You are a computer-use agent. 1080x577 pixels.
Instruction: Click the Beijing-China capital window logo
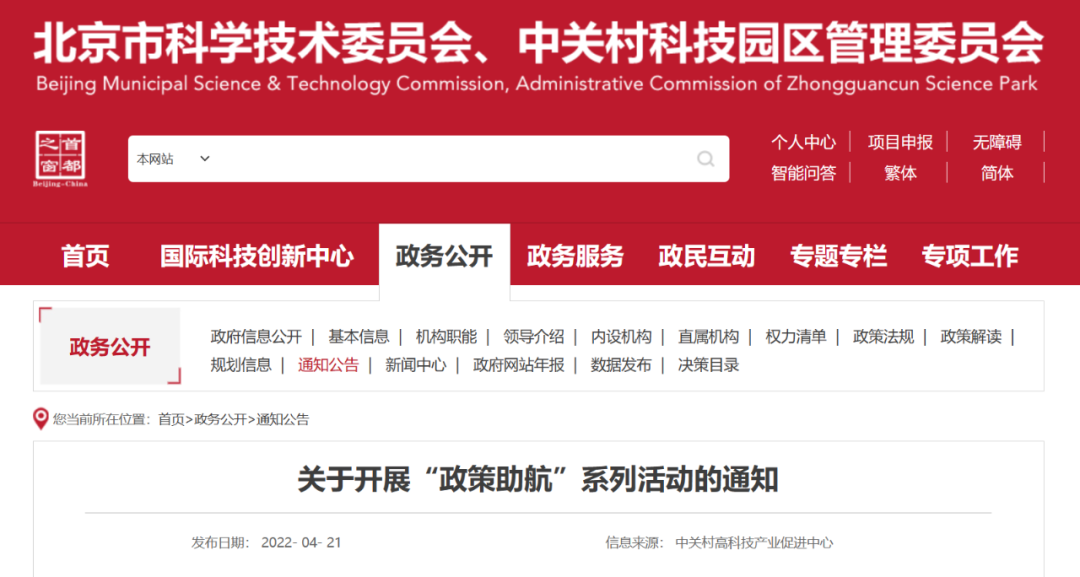point(61,158)
